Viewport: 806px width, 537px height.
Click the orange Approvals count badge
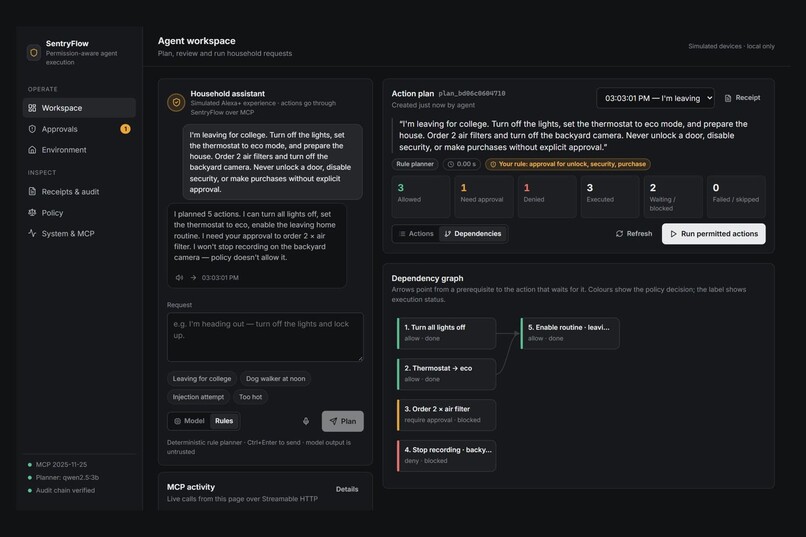click(x=125, y=129)
